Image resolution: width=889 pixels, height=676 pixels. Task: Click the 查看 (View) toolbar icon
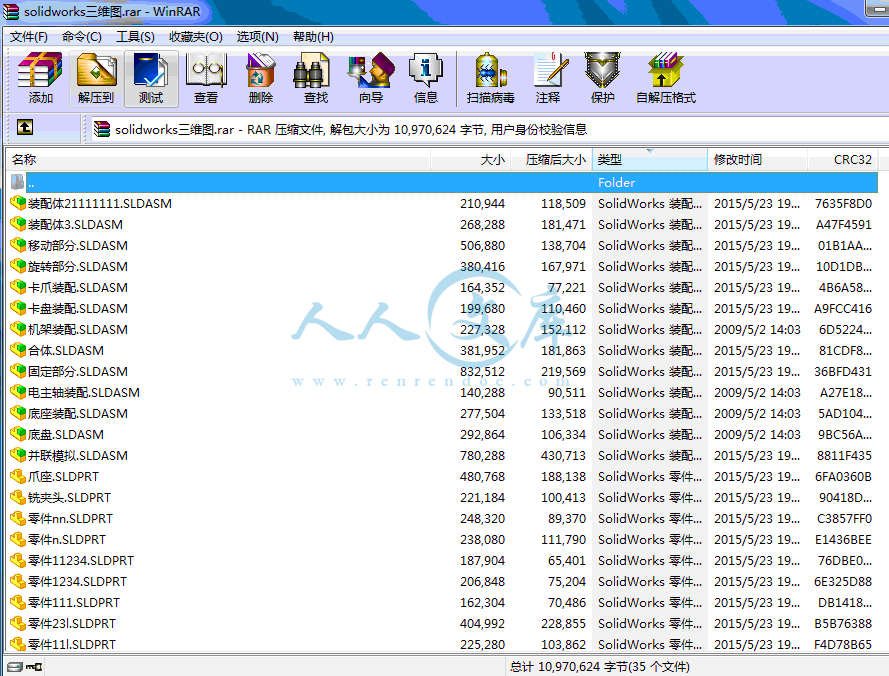tap(206, 70)
